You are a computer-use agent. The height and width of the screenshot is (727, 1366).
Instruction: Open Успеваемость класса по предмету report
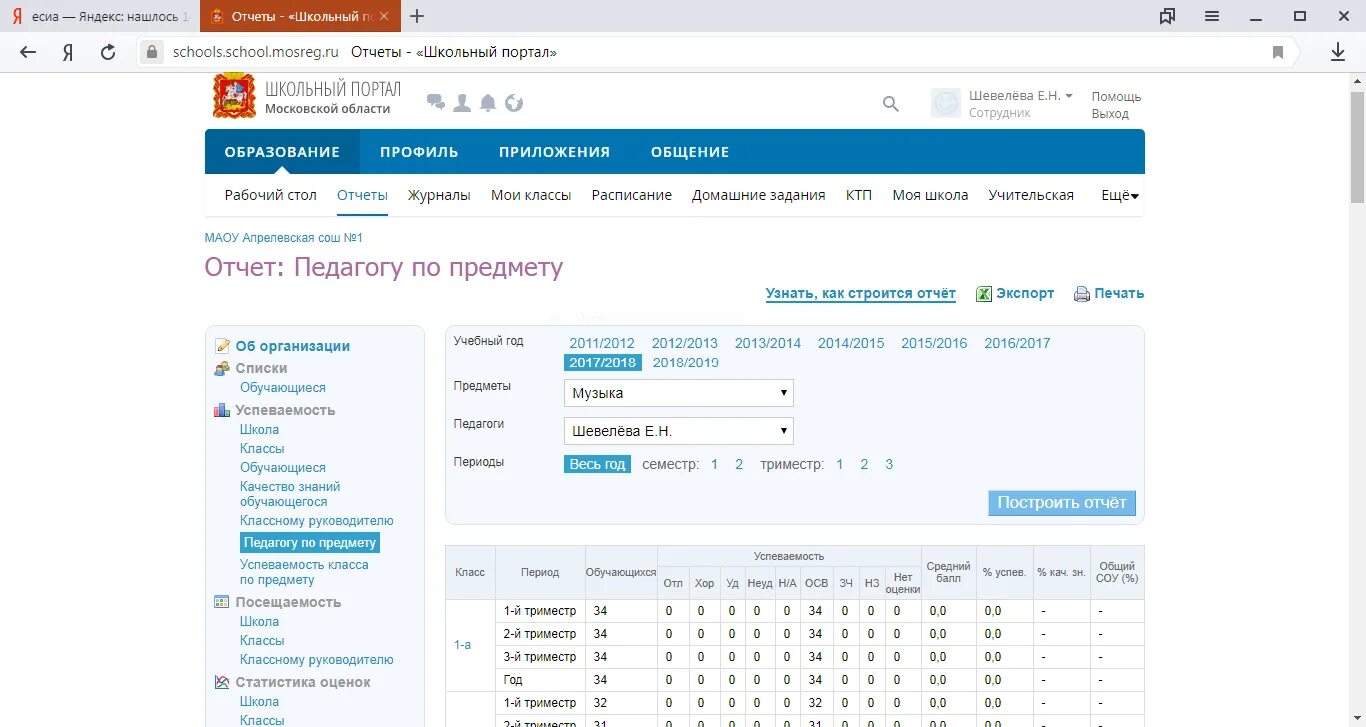pyautogui.click(x=304, y=572)
